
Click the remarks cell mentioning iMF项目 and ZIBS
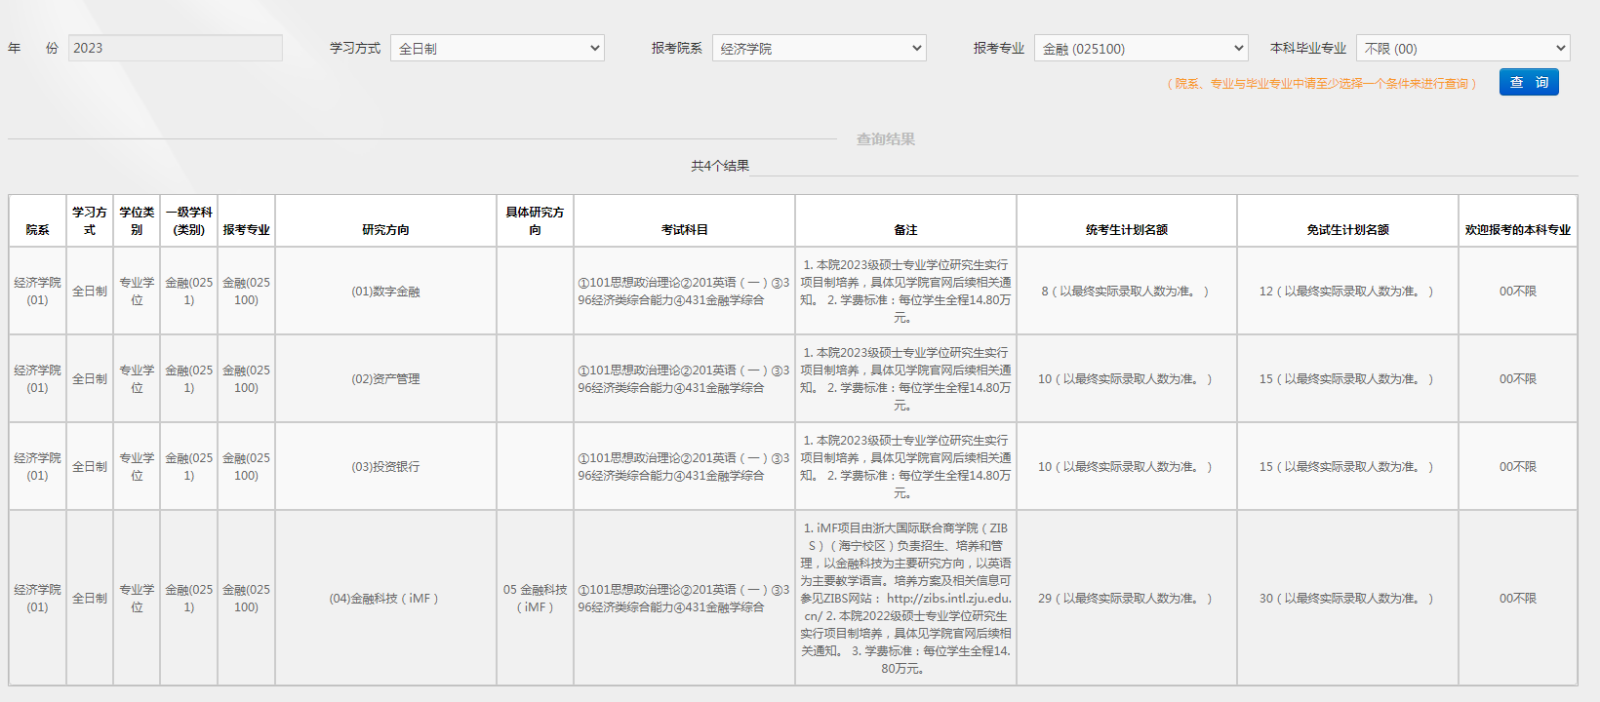click(906, 598)
